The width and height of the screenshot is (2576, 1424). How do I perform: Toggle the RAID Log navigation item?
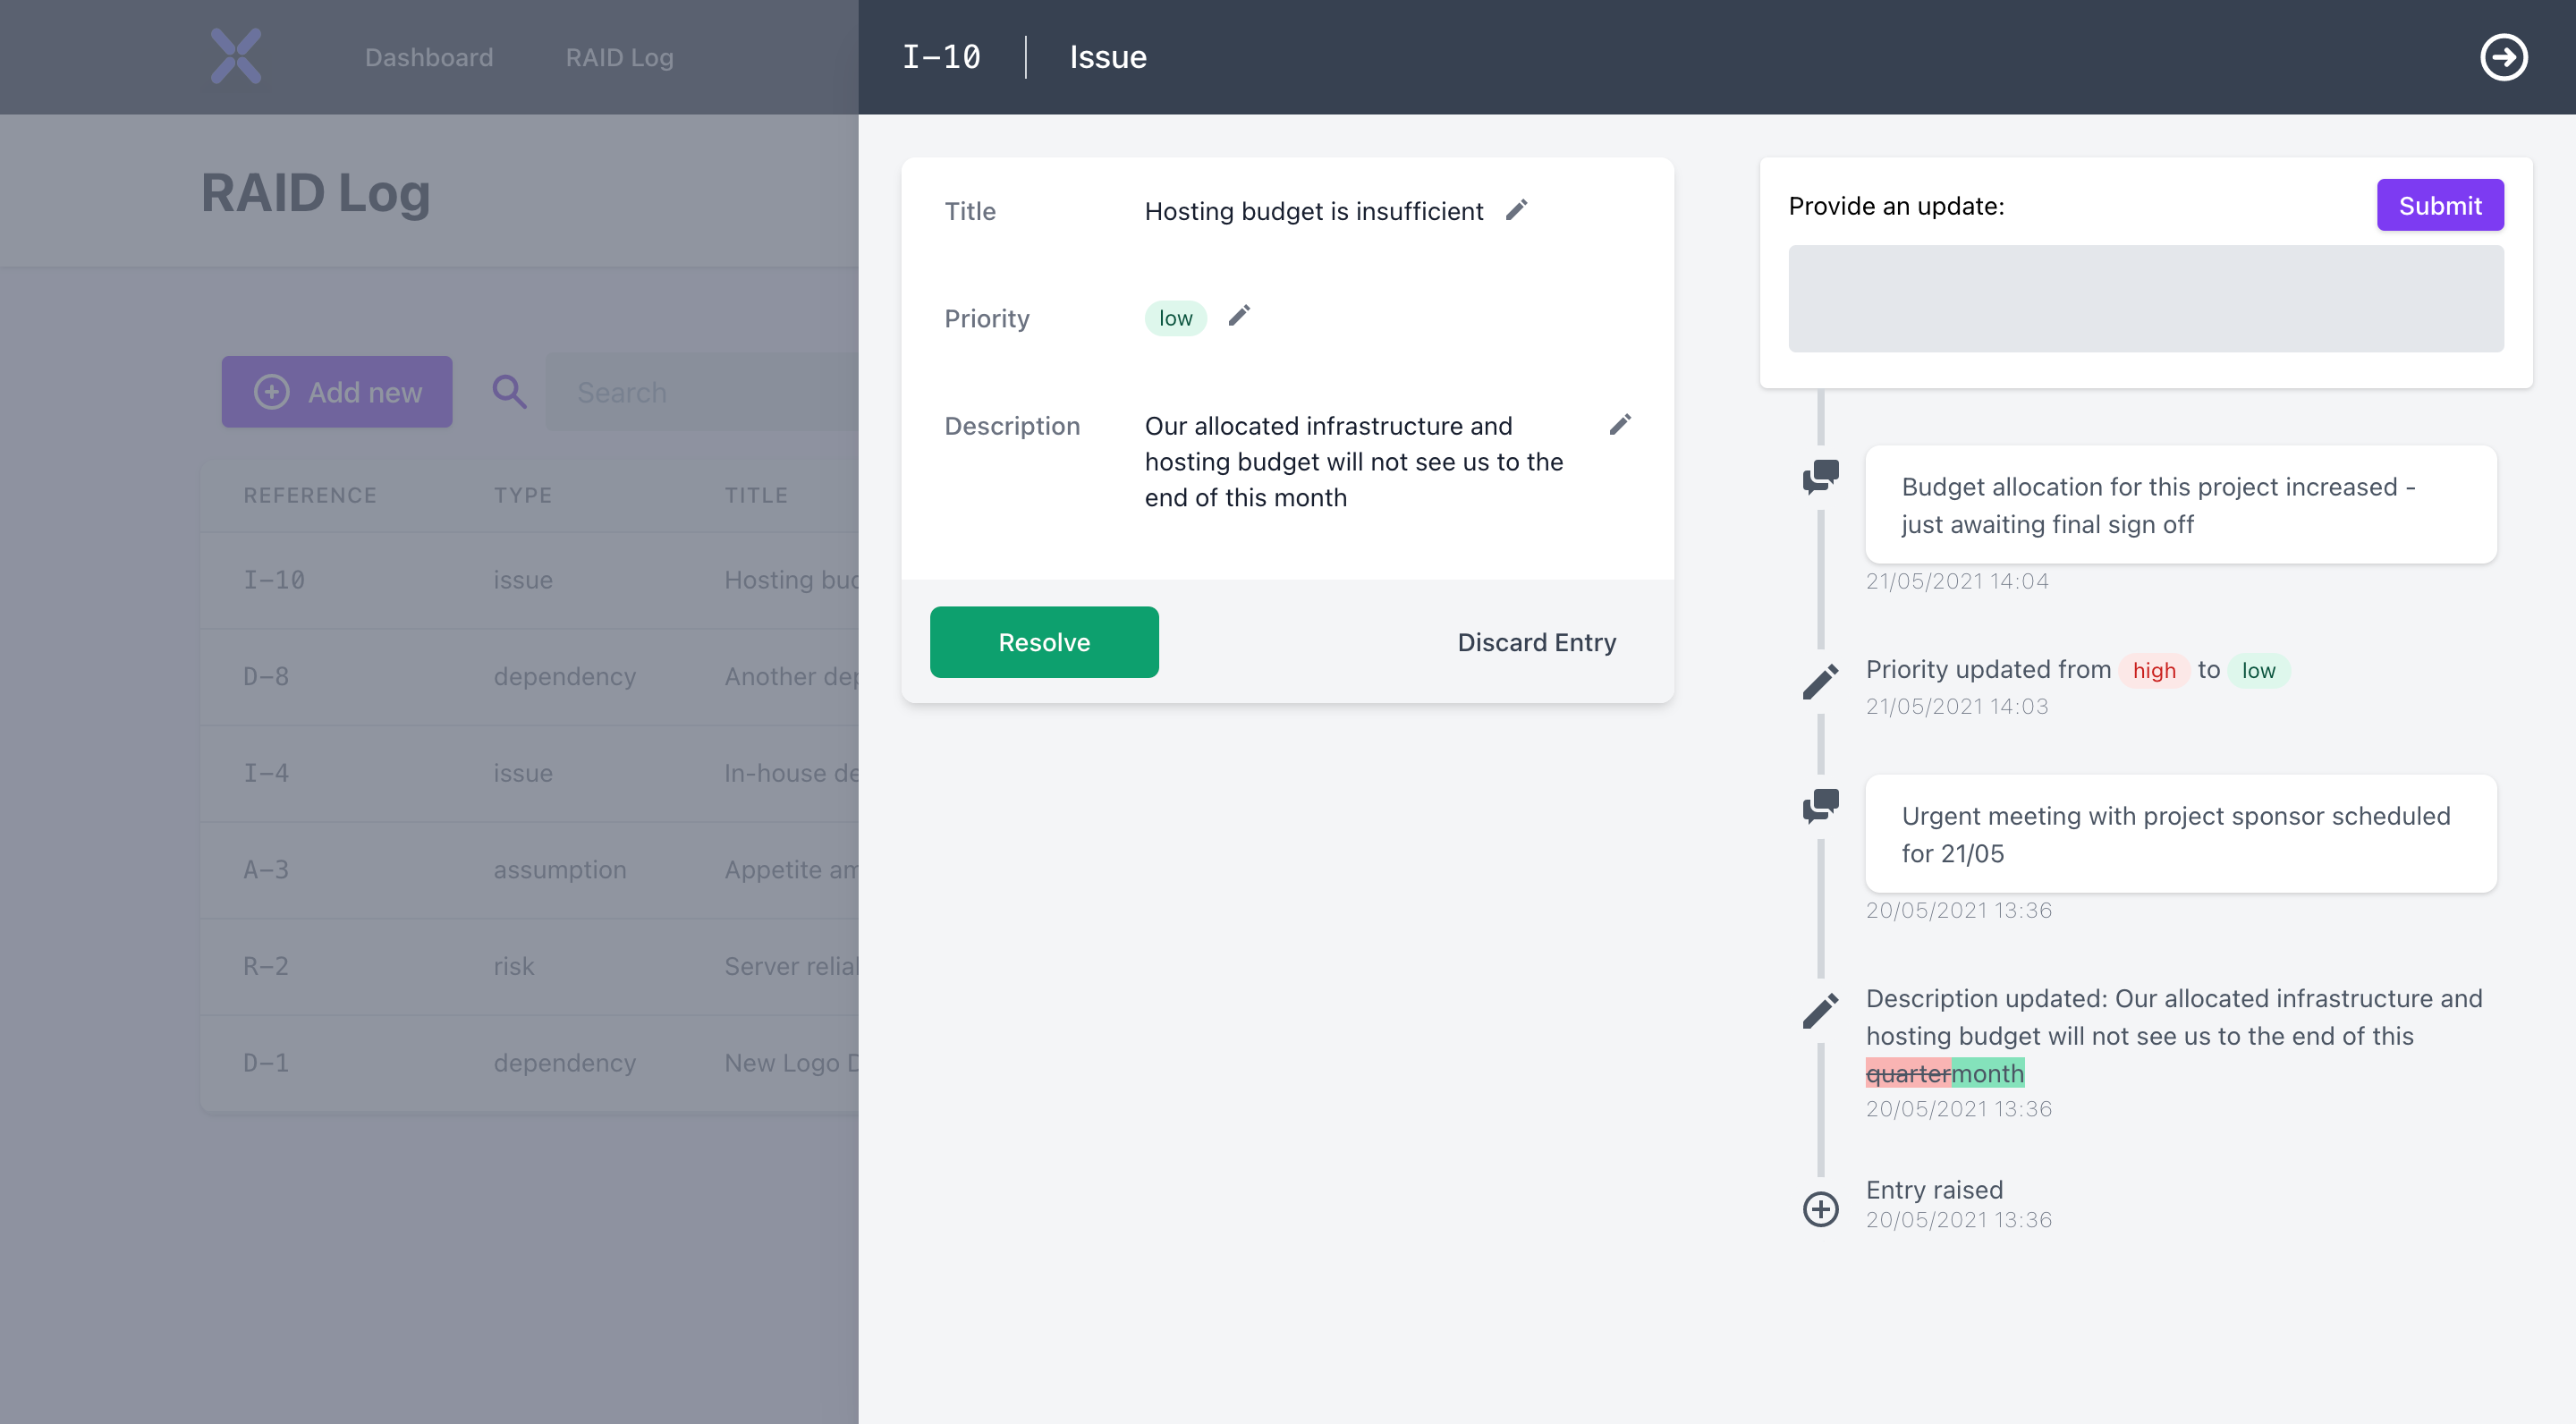[x=619, y=56]
